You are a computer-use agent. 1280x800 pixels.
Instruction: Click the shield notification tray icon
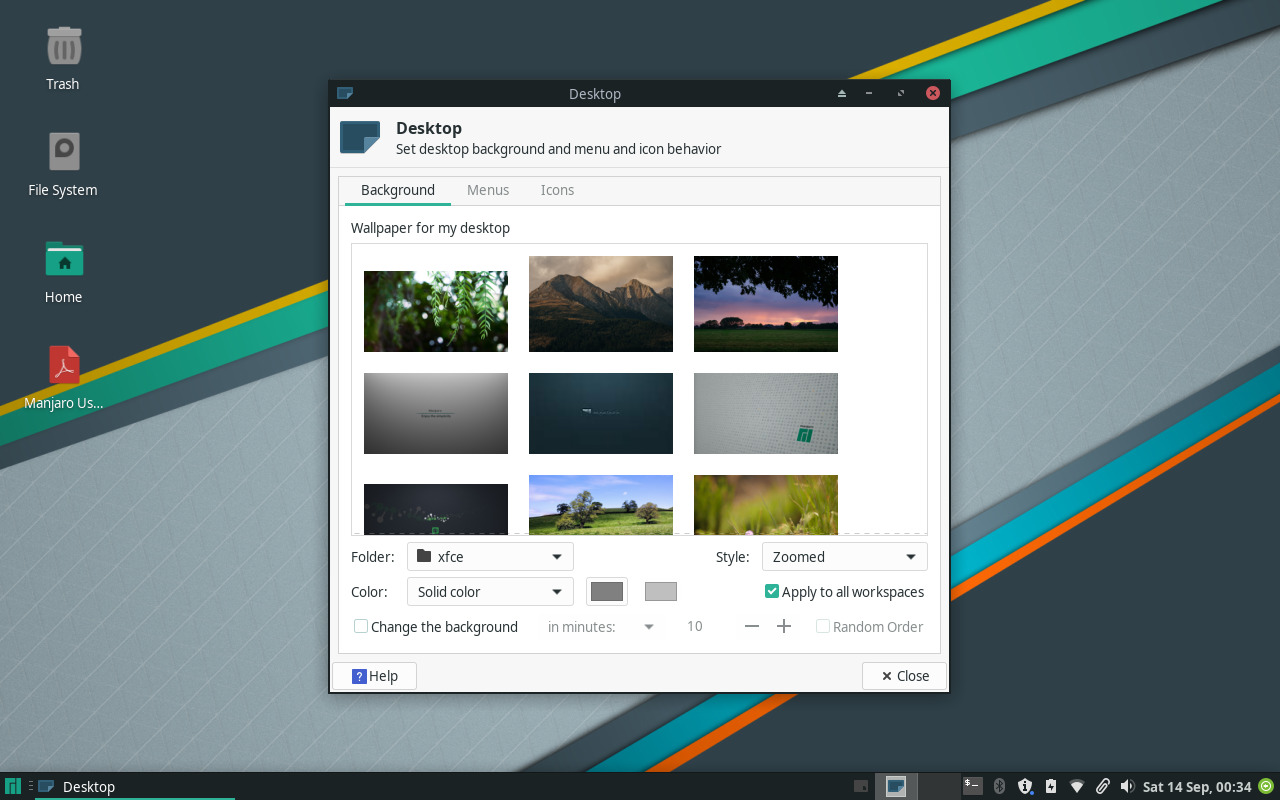click(1025, 786)
